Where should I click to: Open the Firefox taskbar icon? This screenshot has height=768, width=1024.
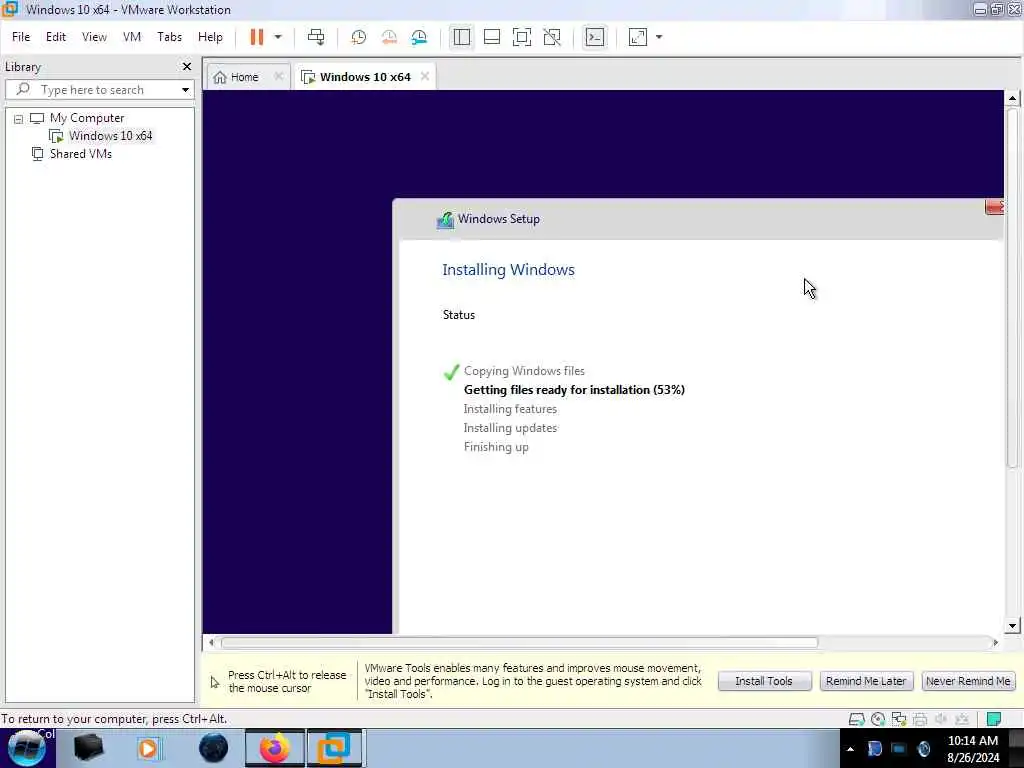[x=274, y=748]
